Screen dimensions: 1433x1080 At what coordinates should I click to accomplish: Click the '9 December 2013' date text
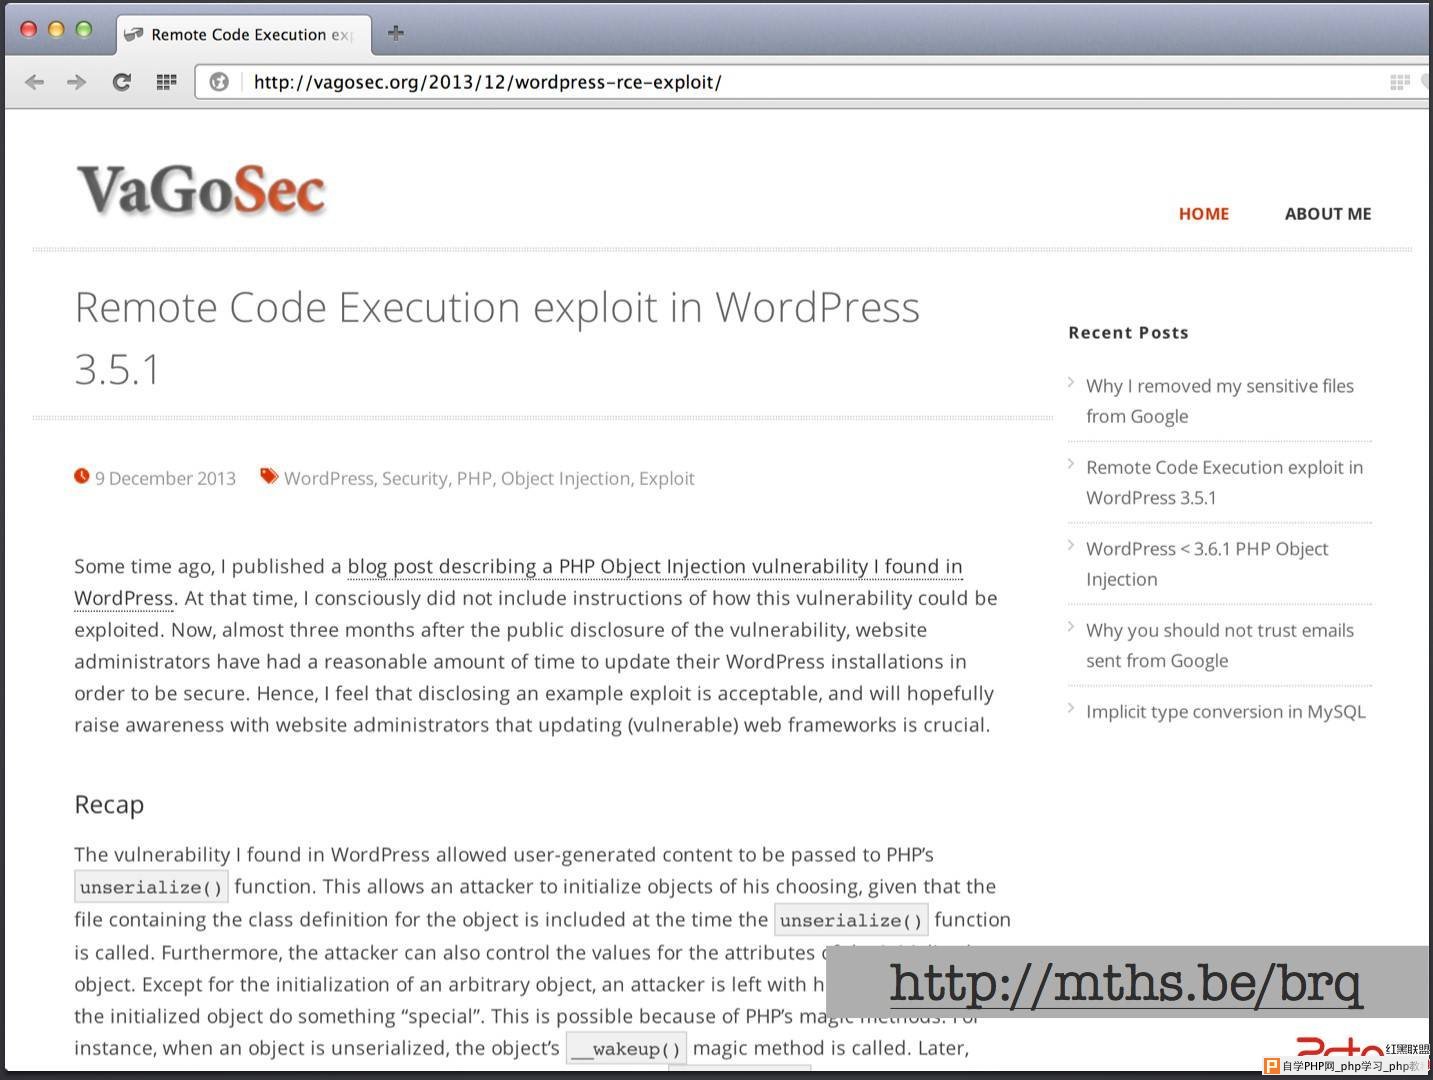point(165,478)
